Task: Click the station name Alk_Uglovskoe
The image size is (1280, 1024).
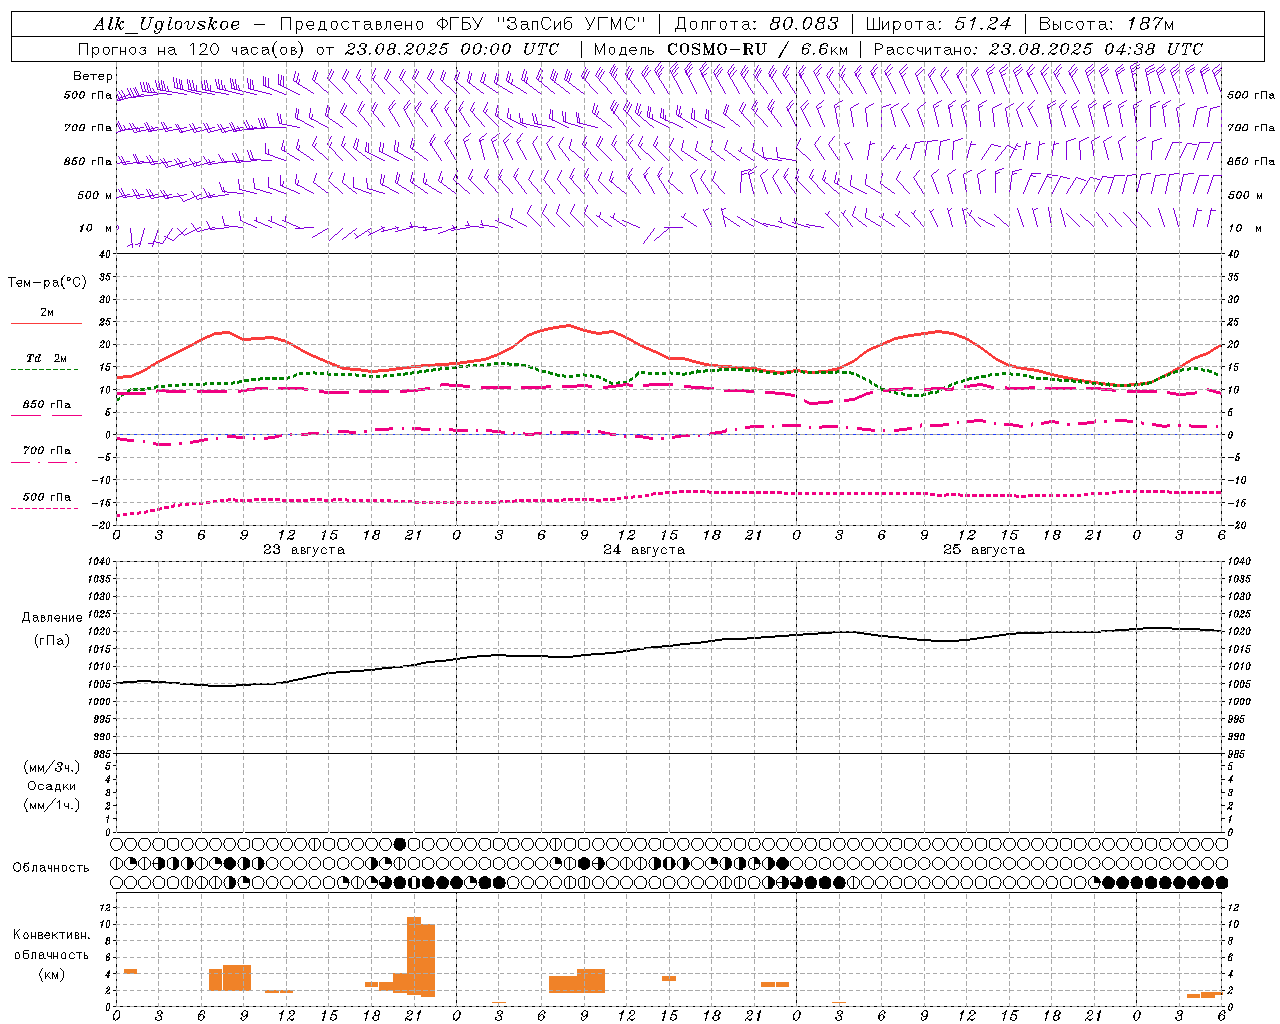Action: pyautogui.click(x=167, y=24)
